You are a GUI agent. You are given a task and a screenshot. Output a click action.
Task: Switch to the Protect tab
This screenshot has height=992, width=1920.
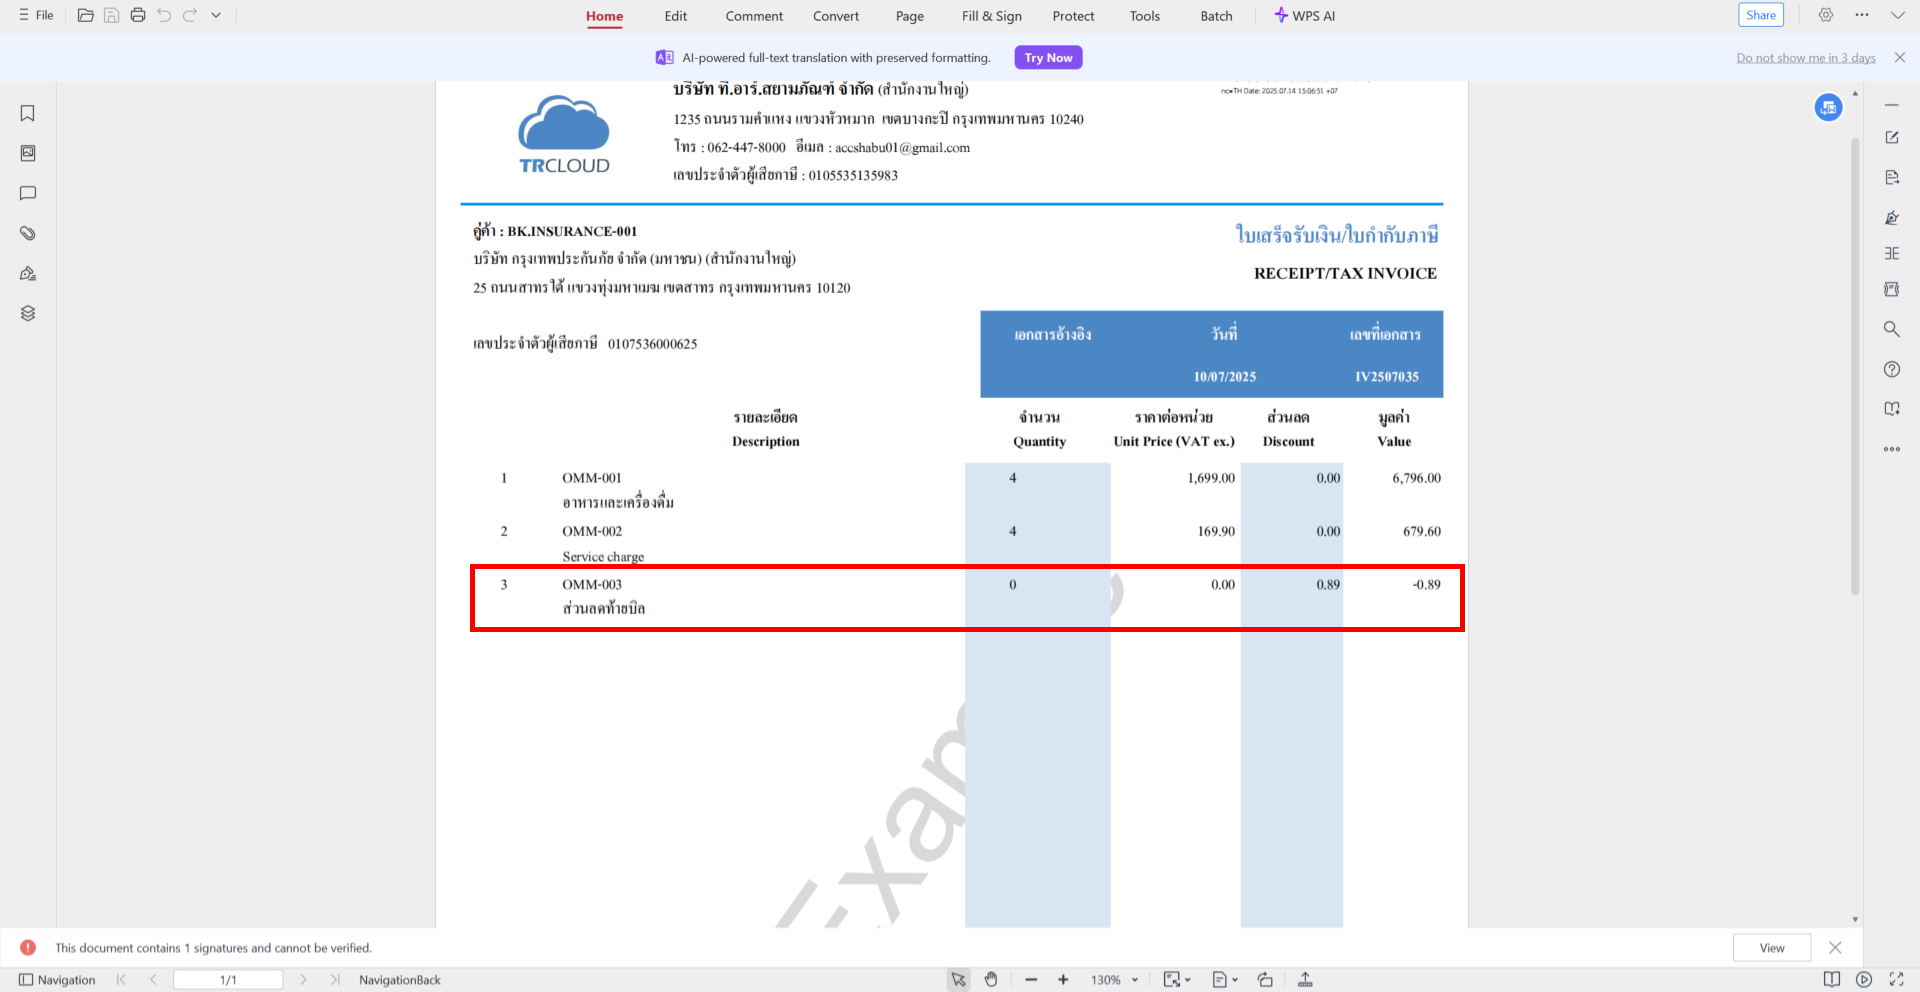pyautogui.click(x=1073, y=16)
